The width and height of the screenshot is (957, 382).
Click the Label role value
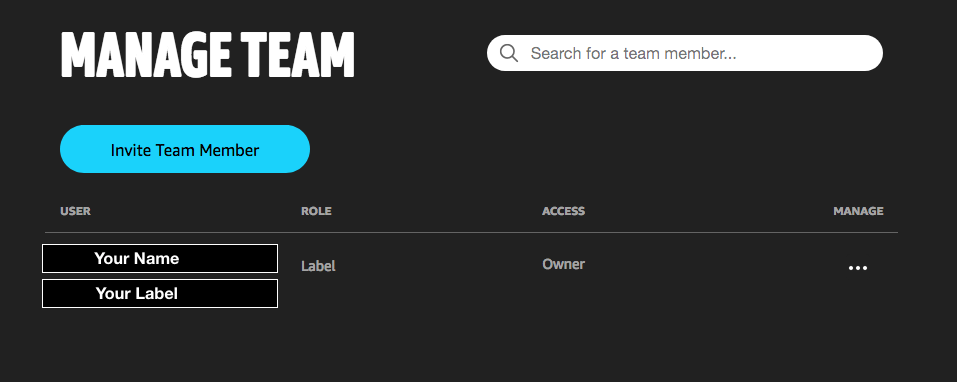click(318, 266)
